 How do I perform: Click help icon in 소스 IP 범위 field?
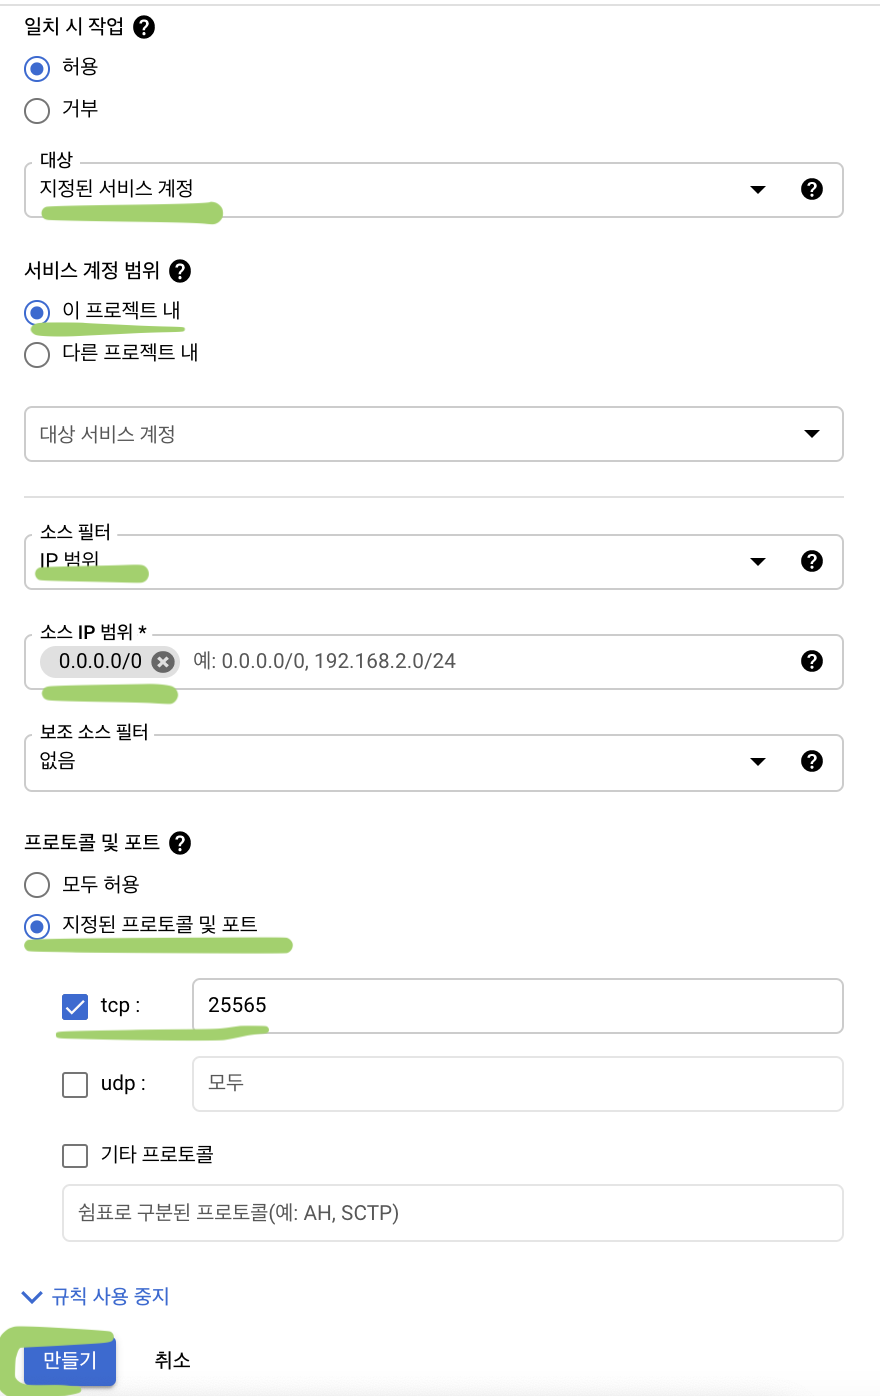point(812,661)
